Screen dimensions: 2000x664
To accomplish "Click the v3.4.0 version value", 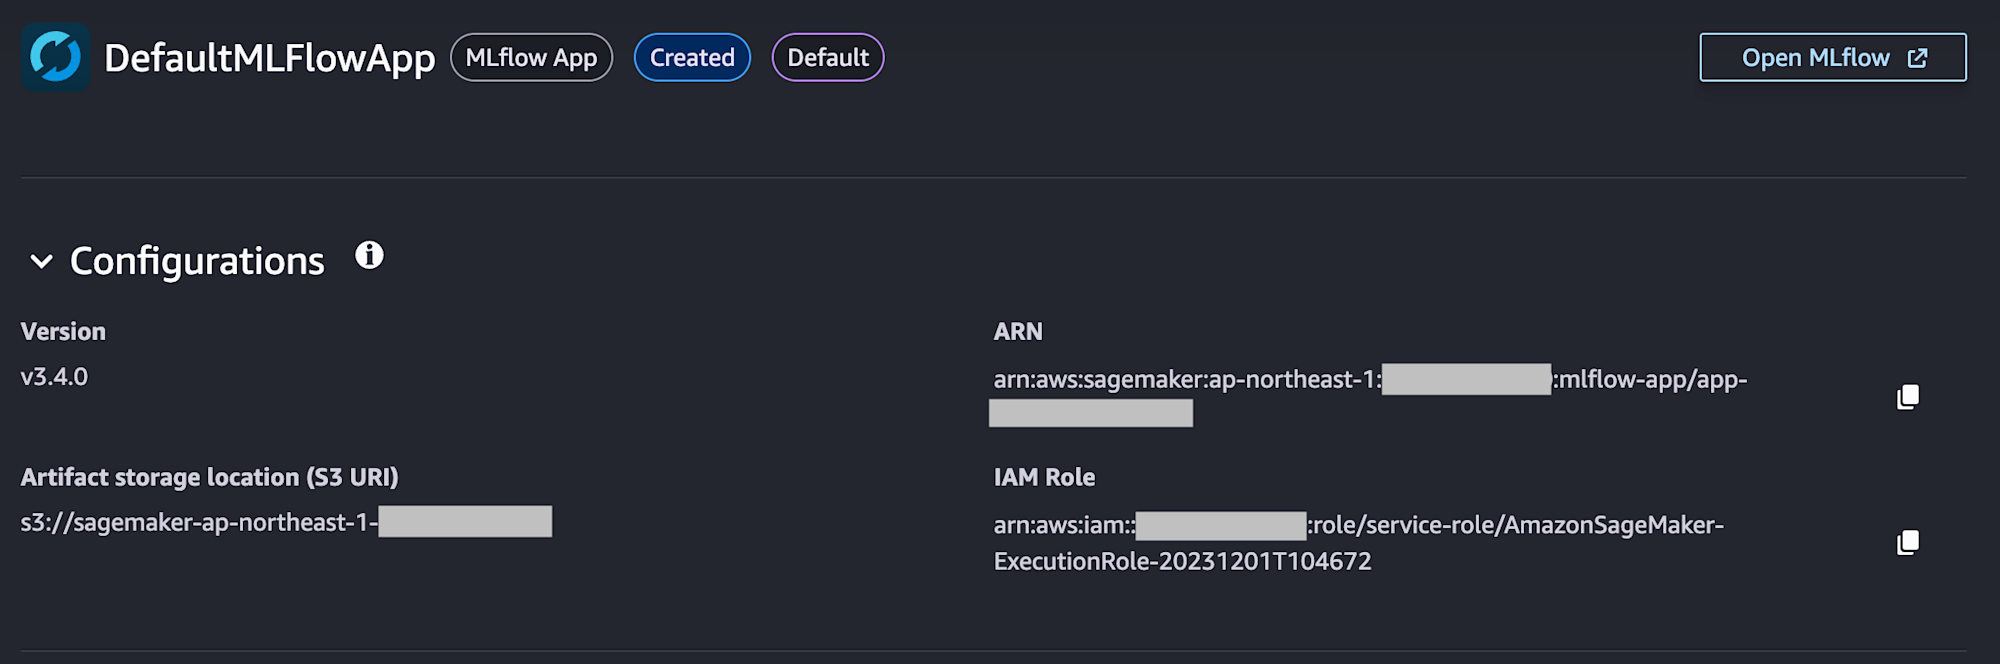I will point(54,377).
